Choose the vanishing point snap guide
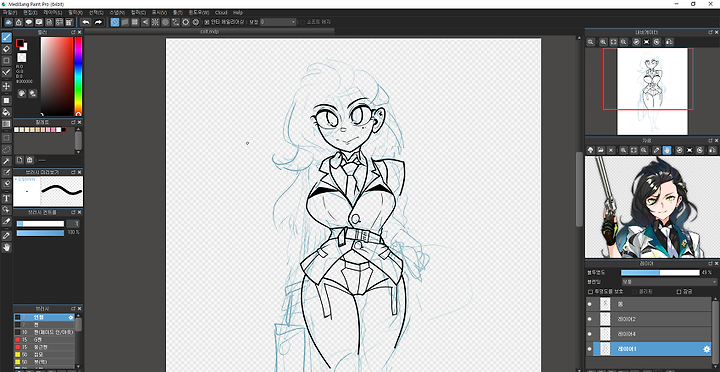The width and height of the screenshot is (720, 372). click(x=145, y=22)
